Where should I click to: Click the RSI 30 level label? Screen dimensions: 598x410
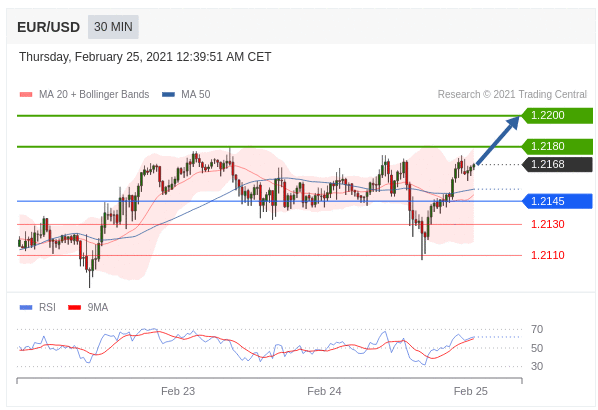coord(537,366)
